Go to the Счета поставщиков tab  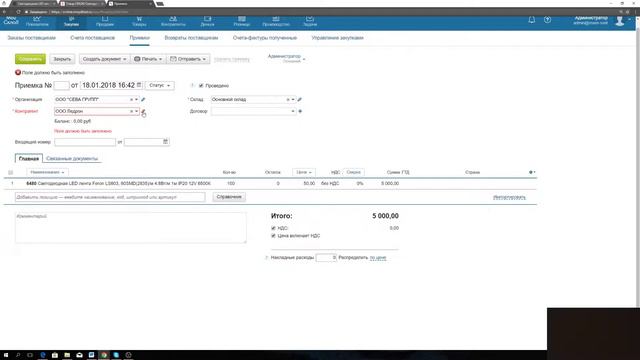coord(93,38)
